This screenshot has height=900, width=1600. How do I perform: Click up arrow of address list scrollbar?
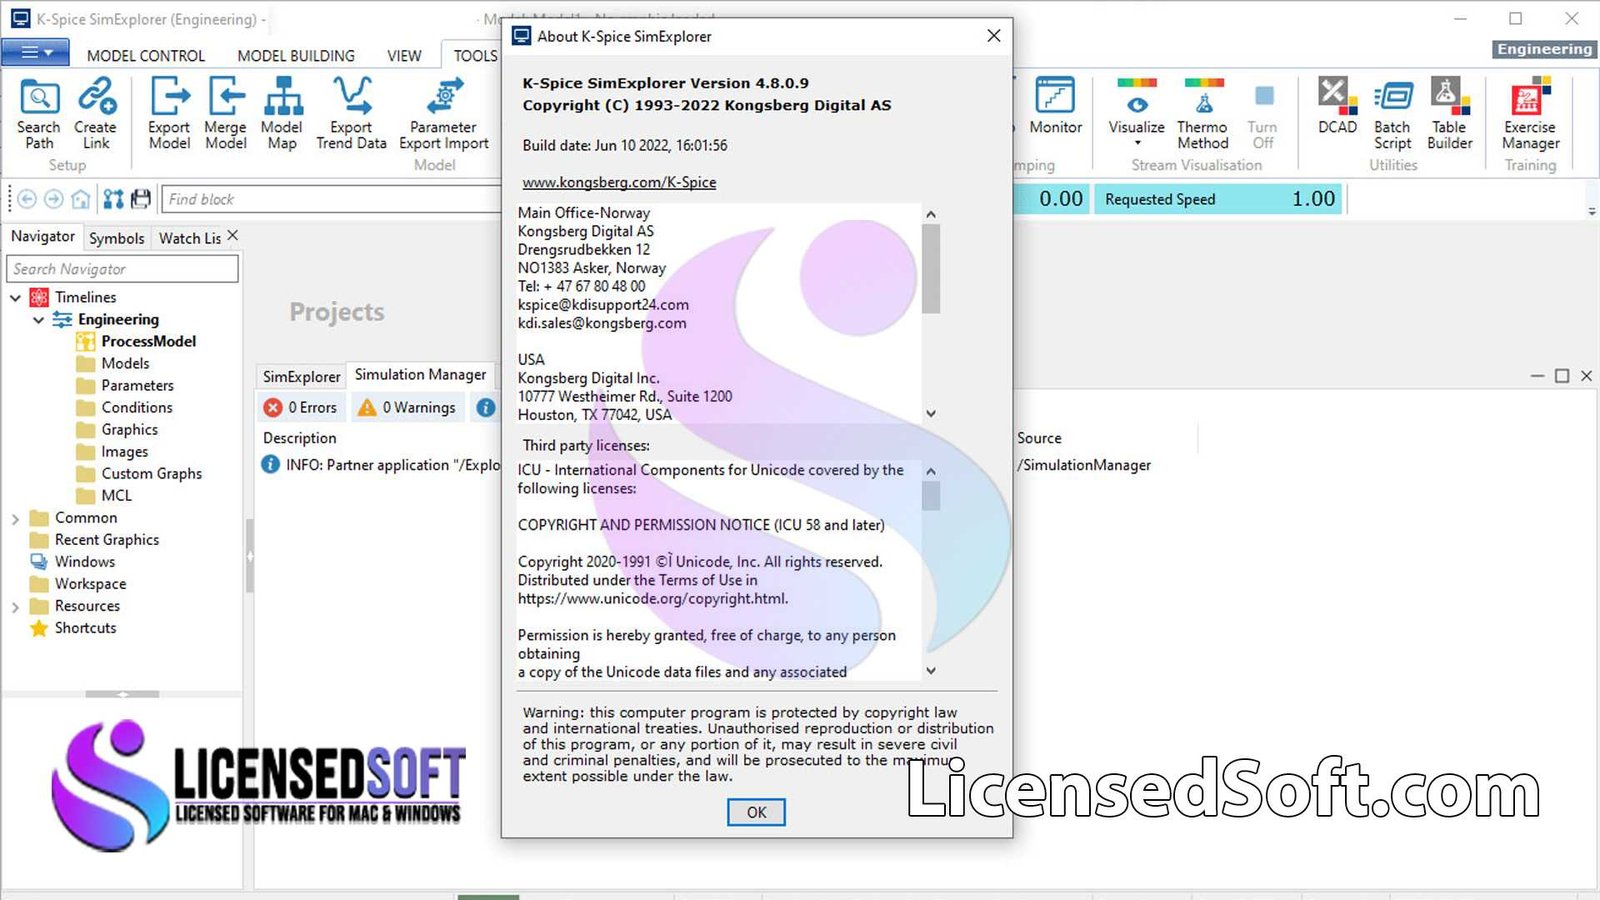pyautogui.click(x=931, y=214)
